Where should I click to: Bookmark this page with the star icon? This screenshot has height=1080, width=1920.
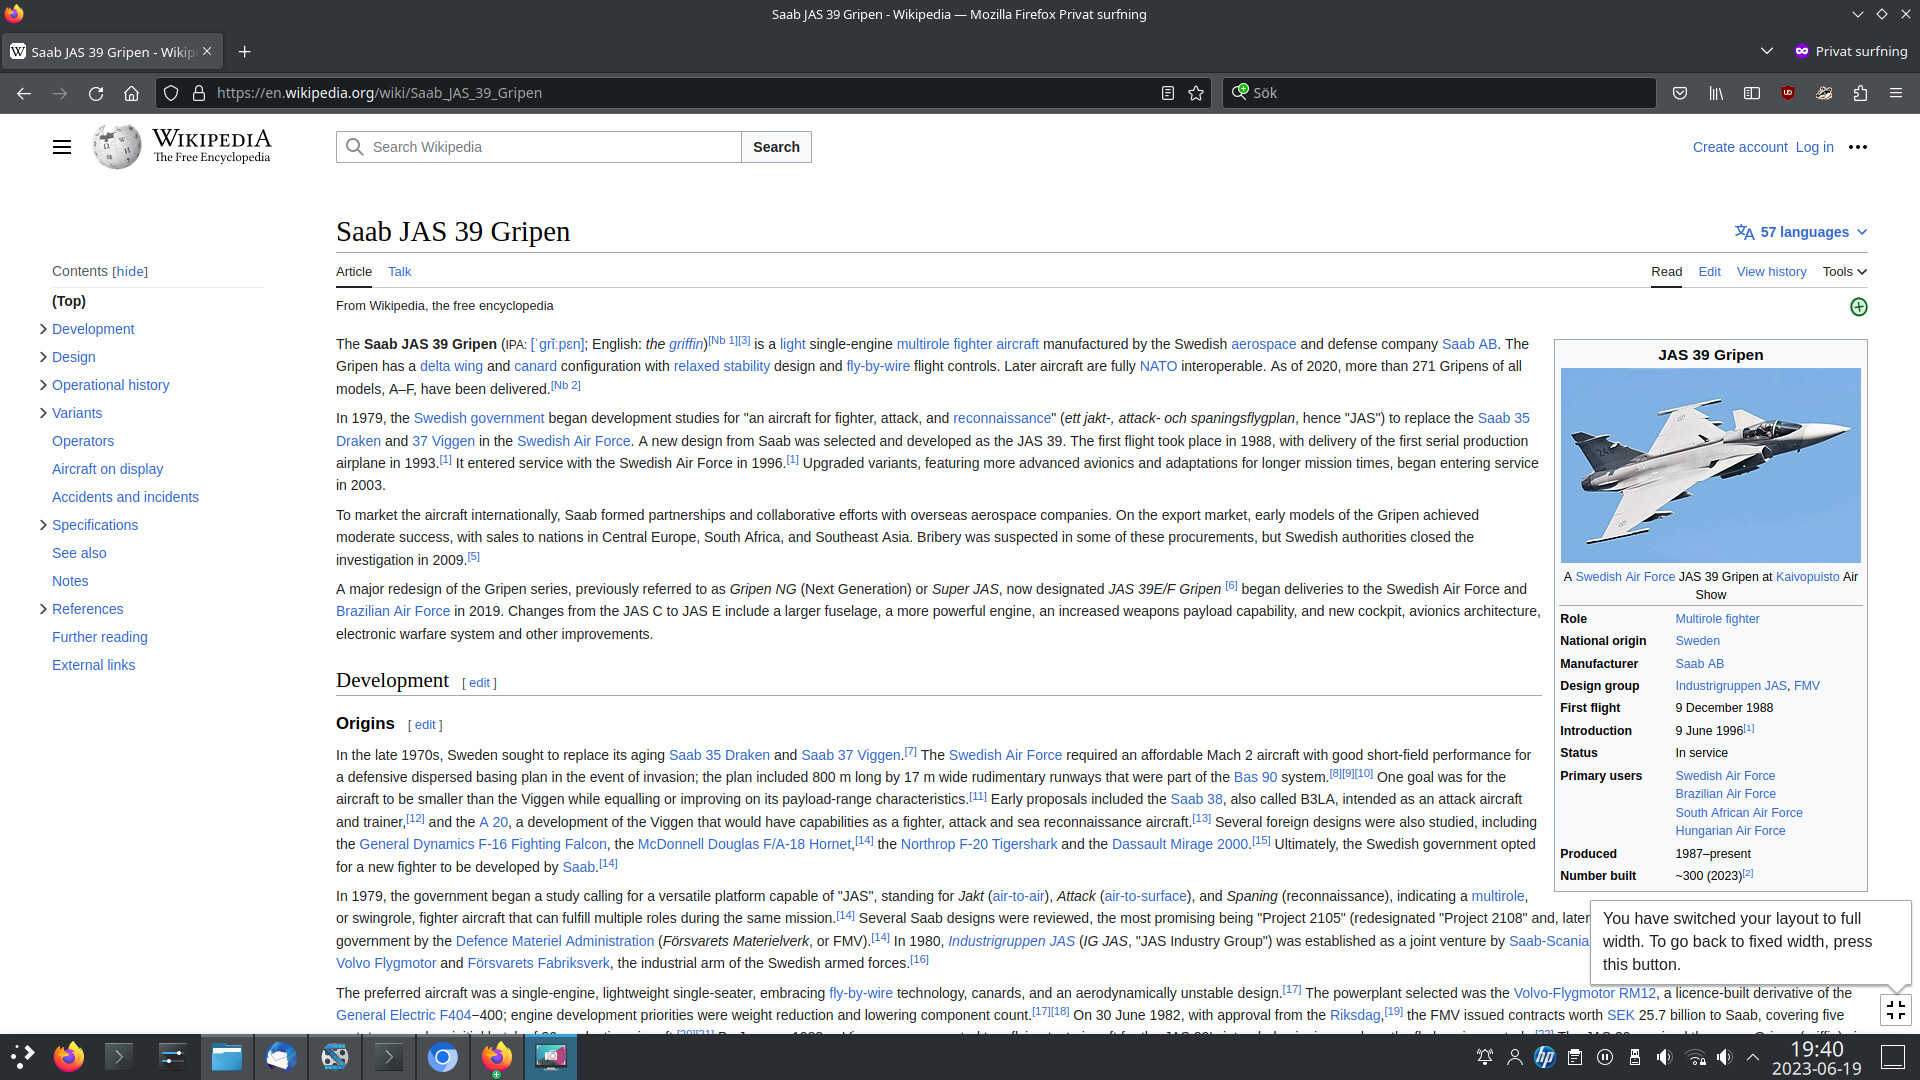pyautogui.click(x=1196, y=93)
